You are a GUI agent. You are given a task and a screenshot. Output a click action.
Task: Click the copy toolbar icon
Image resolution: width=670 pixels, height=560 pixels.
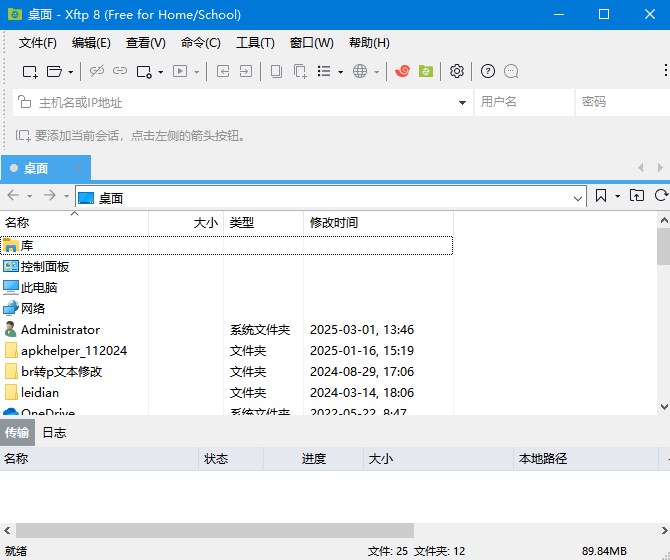[x=276, y=71]
